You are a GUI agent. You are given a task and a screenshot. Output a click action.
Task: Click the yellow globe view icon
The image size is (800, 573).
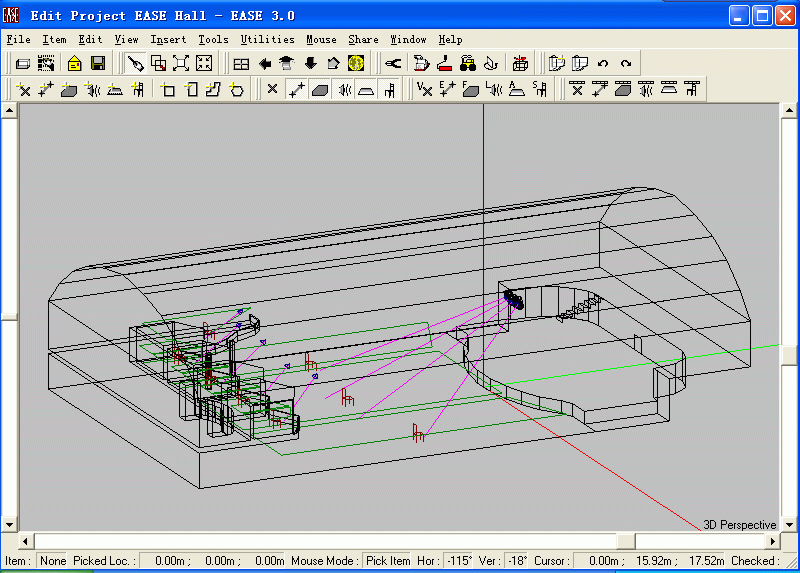click(x=356, y=63)
